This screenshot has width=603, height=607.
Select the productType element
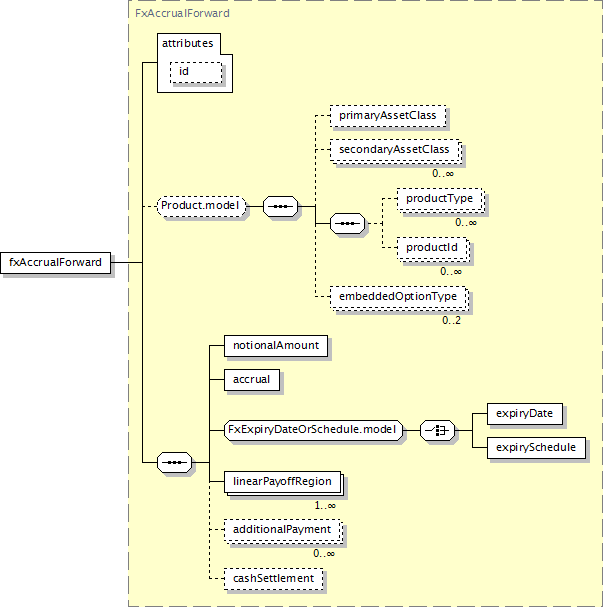tap(439, 199)
